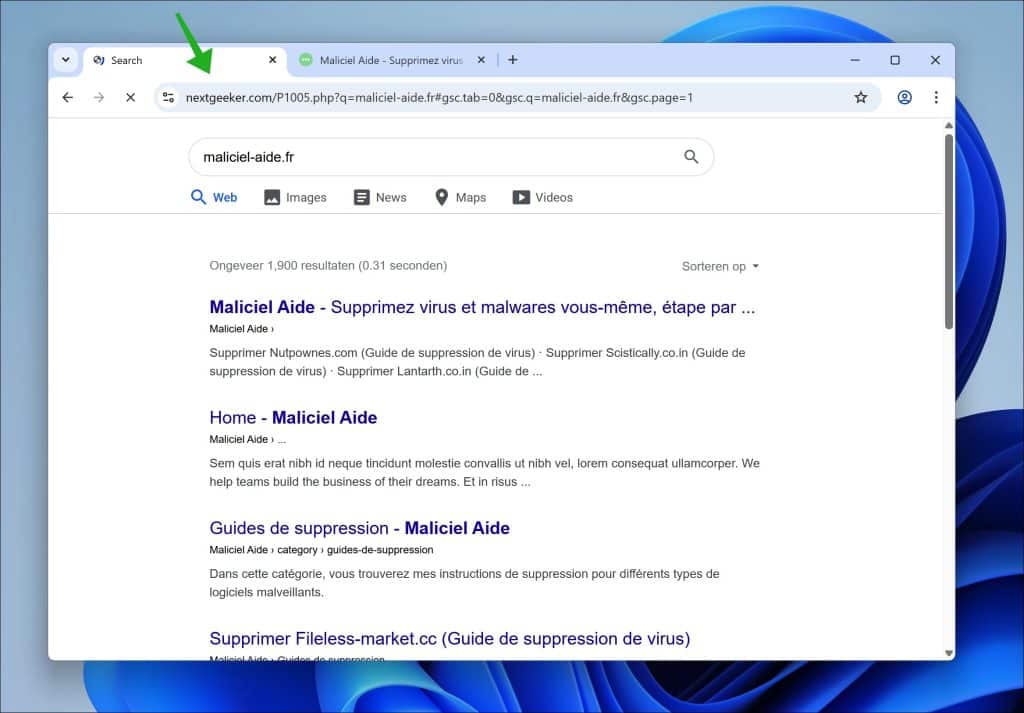Click the snippet starting 'Dans cette catégorie'

(464, 583)
